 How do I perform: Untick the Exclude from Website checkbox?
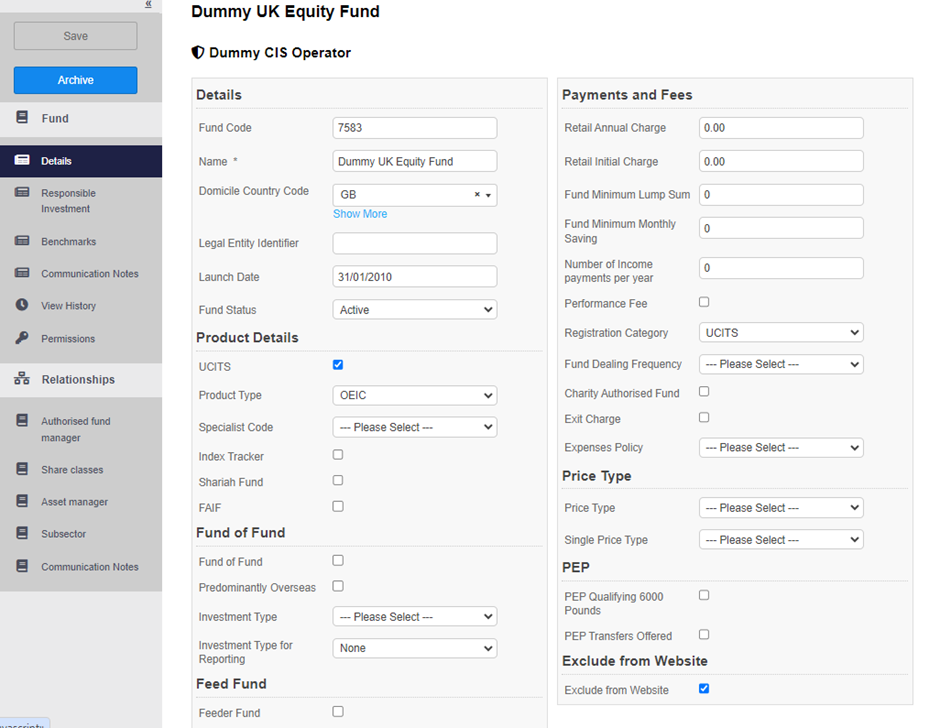pos(704,689)
